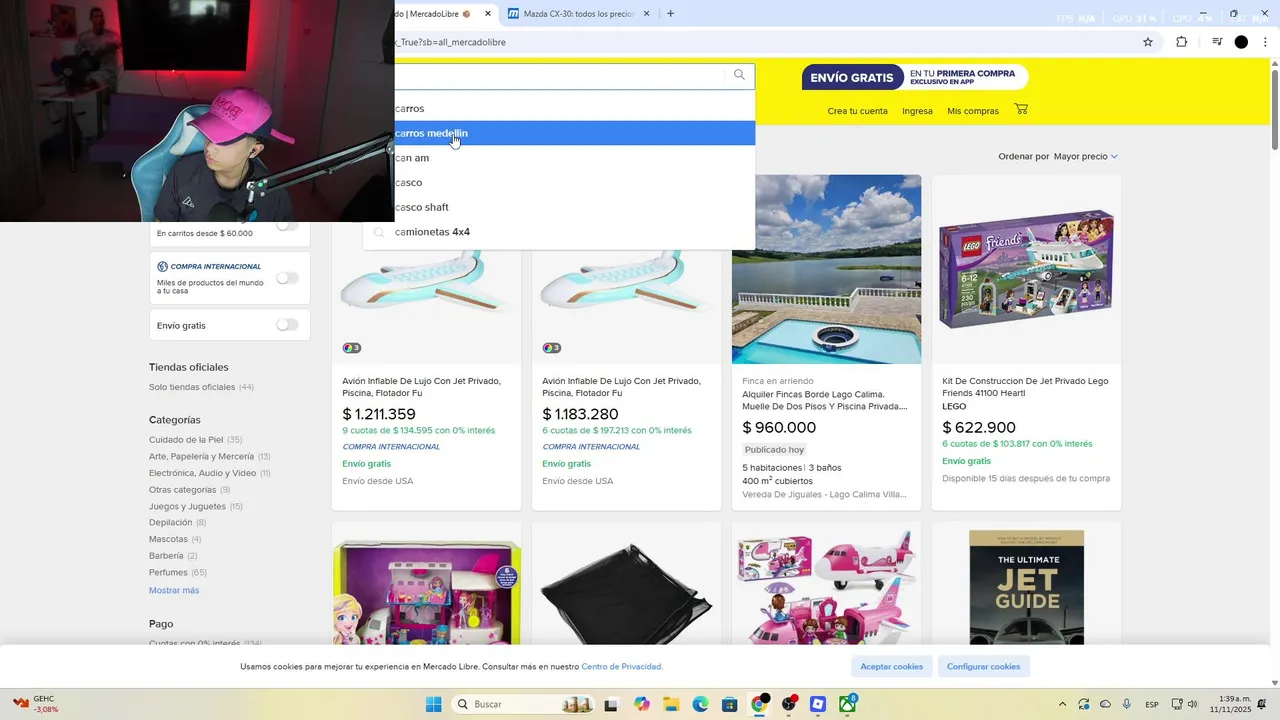The image size is (1280, 720).
Task: Open Xbox app from the taskbar
Action: [848, 704]
